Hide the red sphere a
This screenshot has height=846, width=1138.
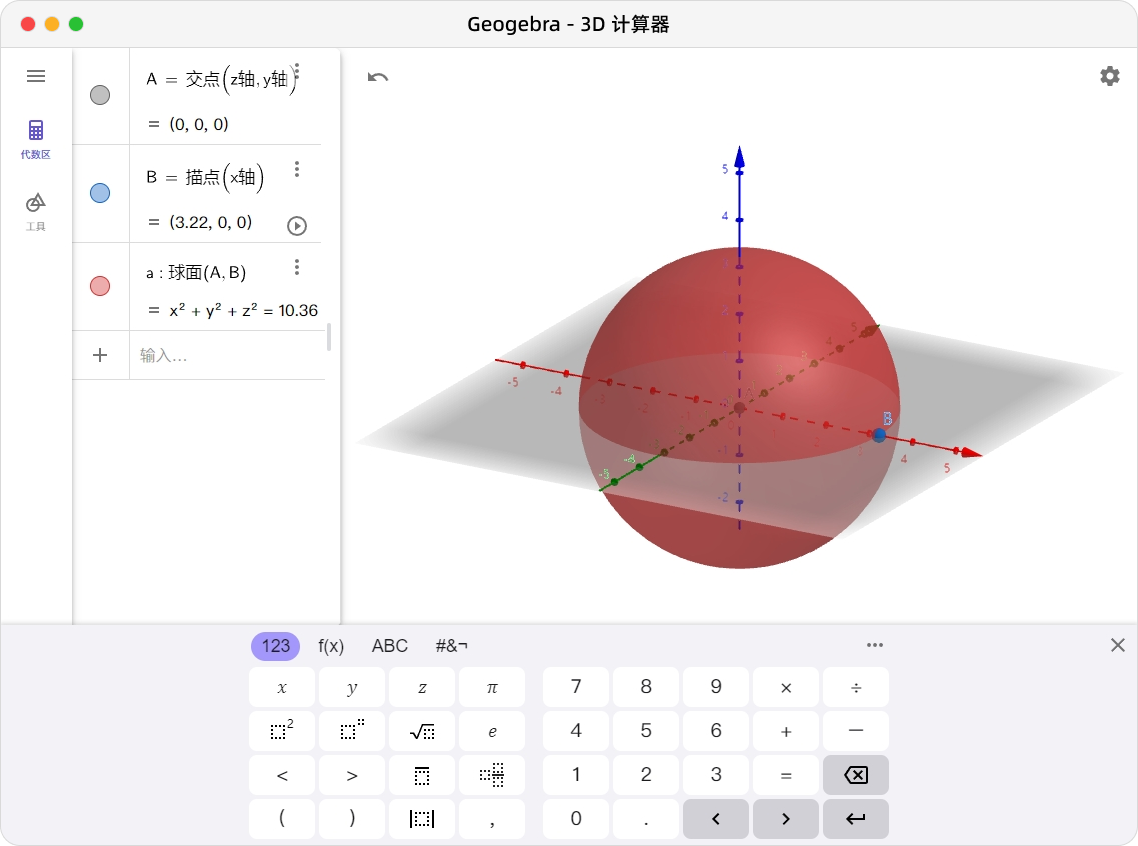pos(100,286)
